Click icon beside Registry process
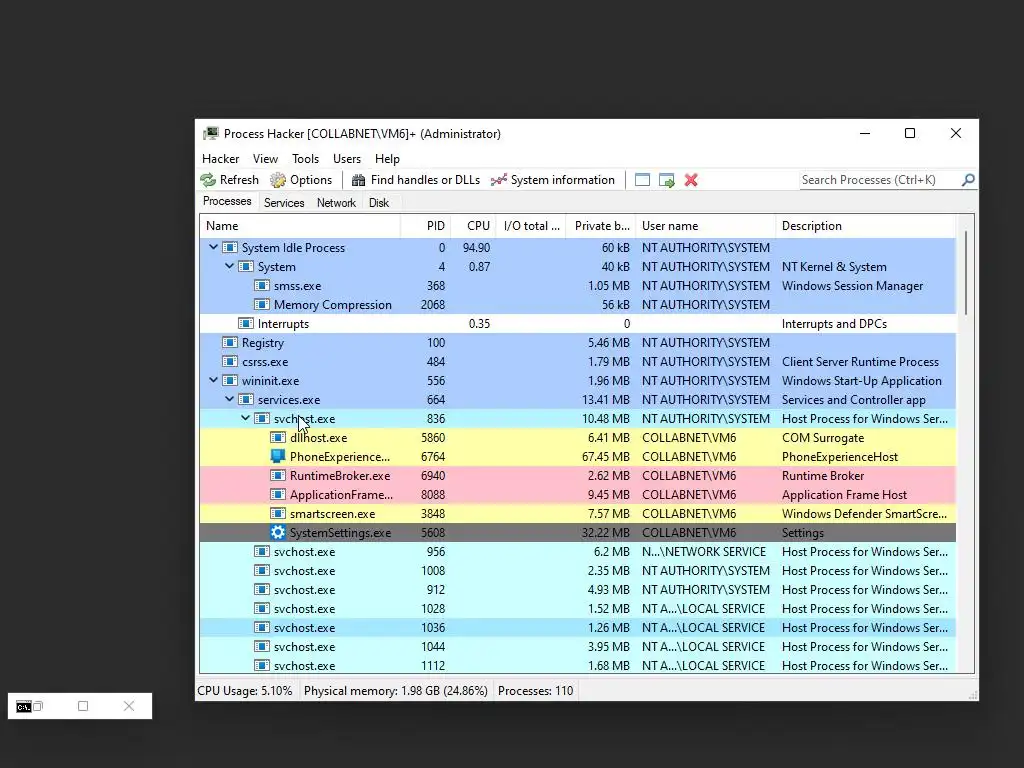This screenshot has width=1024, height=768. [230, 343]
